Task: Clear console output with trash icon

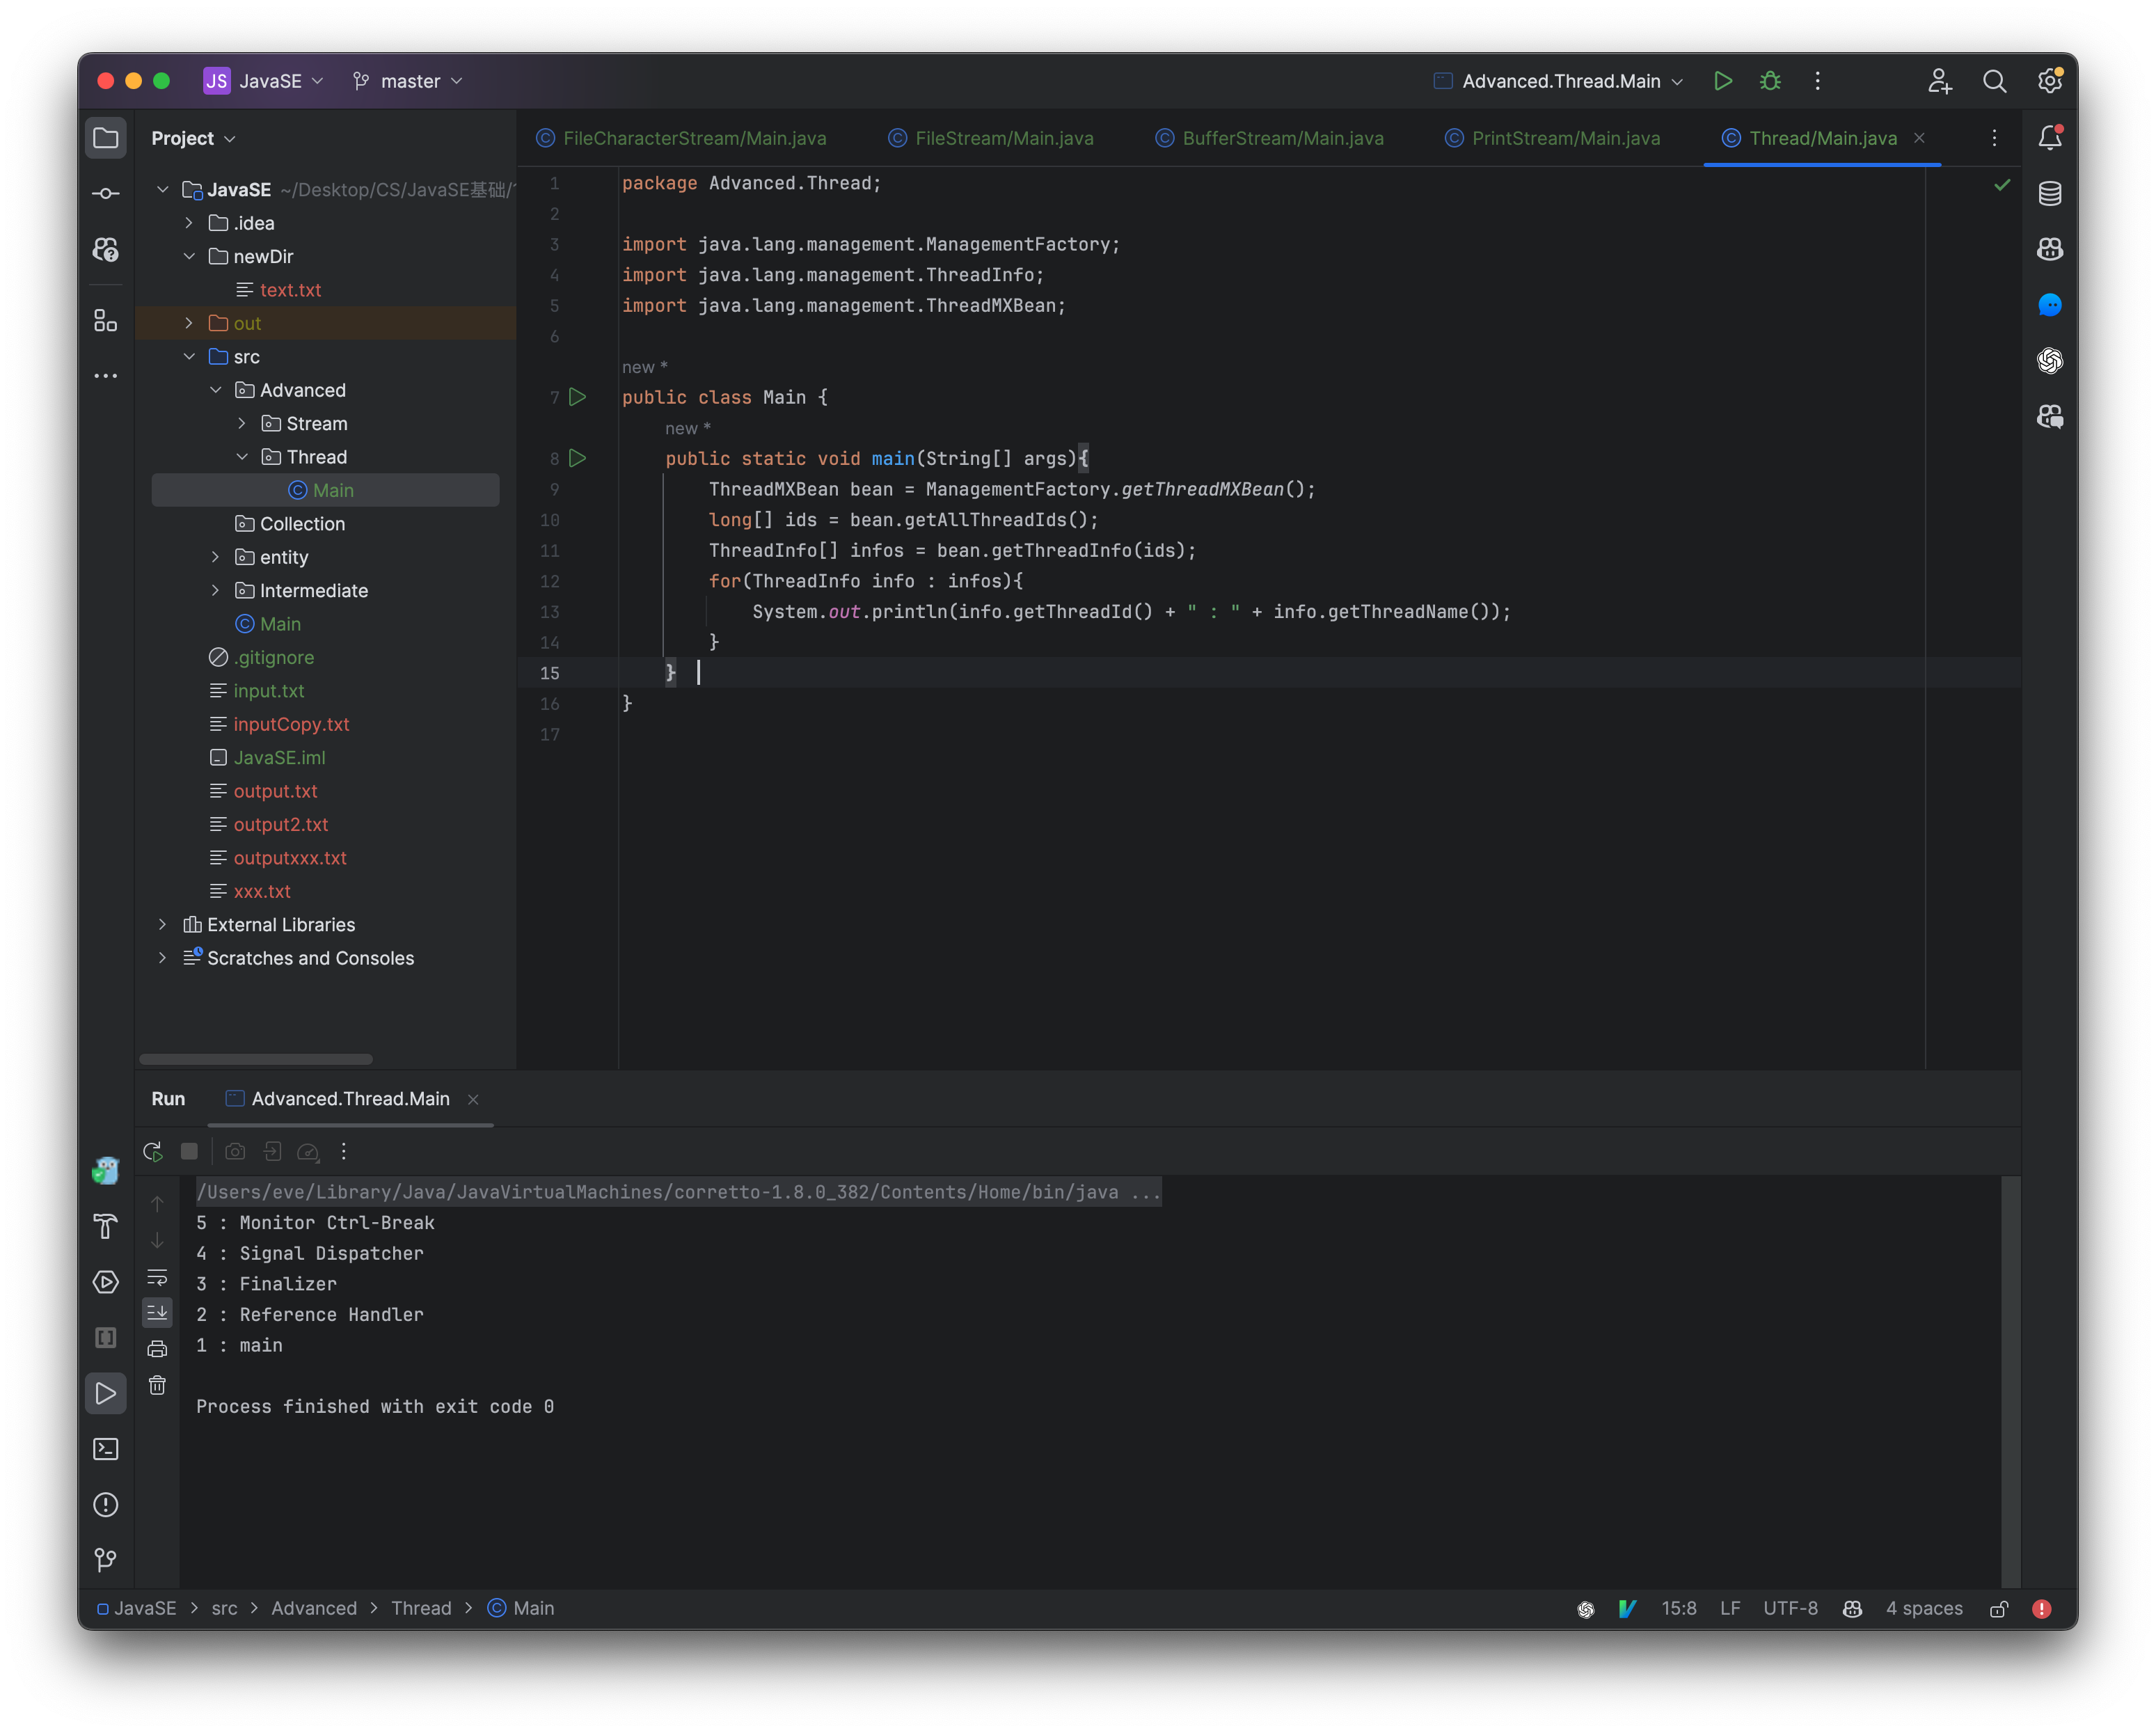Action: [157, 1385]
